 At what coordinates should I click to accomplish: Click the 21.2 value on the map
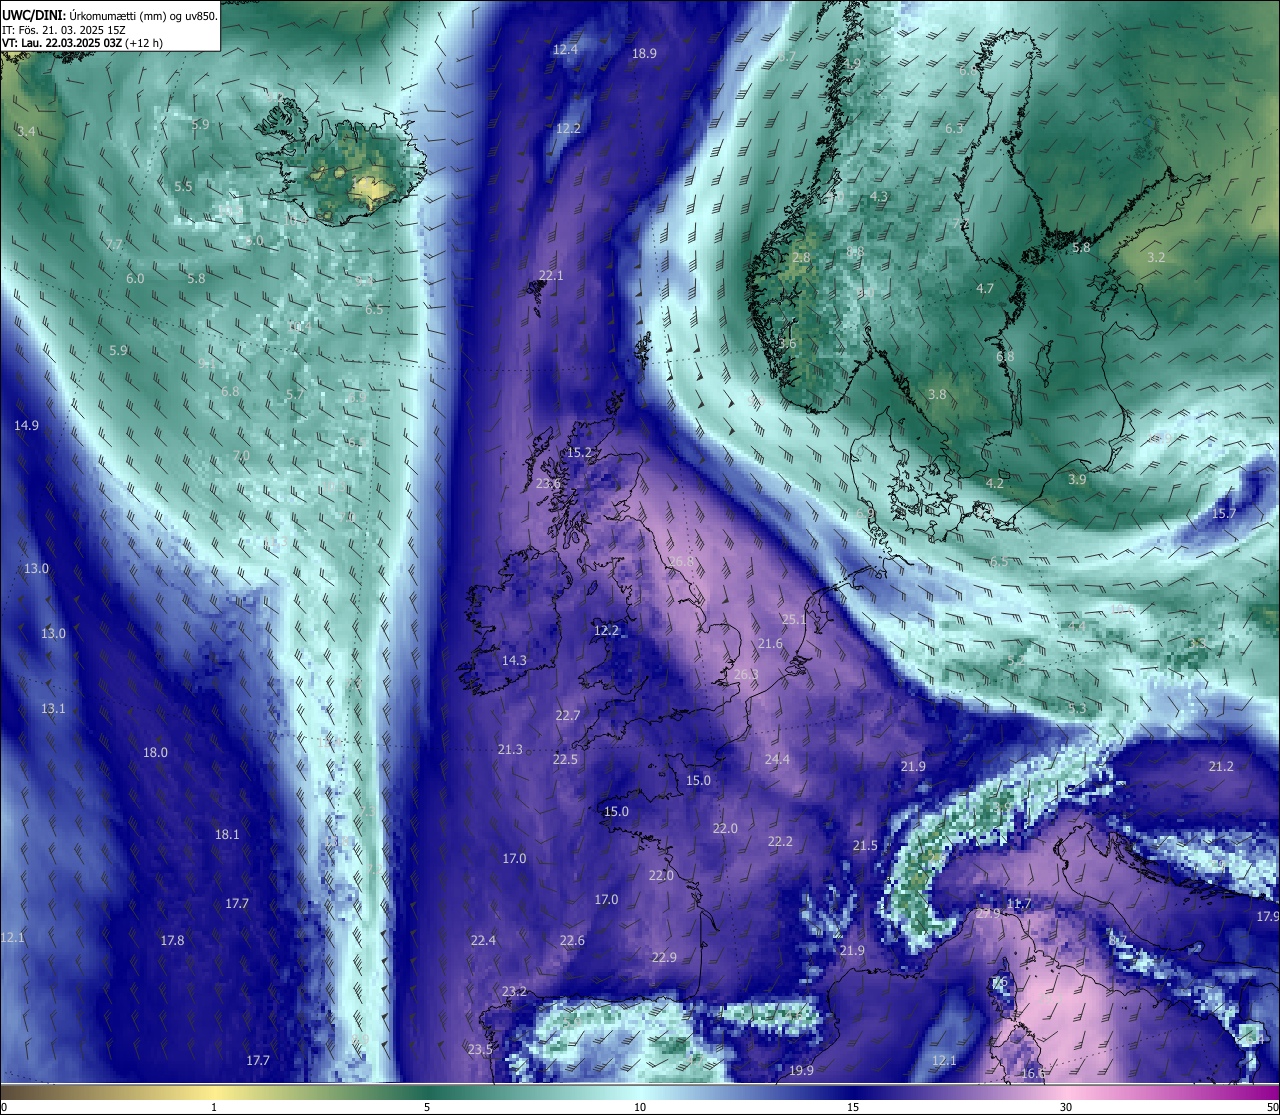click(x=1221, y=767)
